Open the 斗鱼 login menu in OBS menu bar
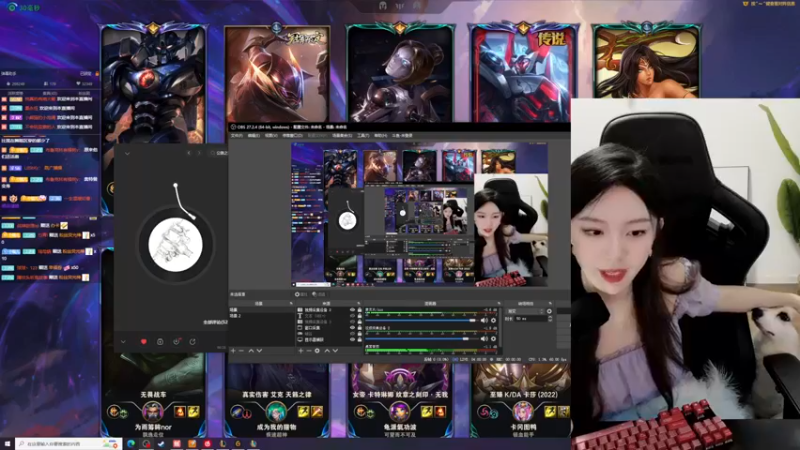Image resolution: width=800 pixels, height=450 pixels. coord(402,136)
